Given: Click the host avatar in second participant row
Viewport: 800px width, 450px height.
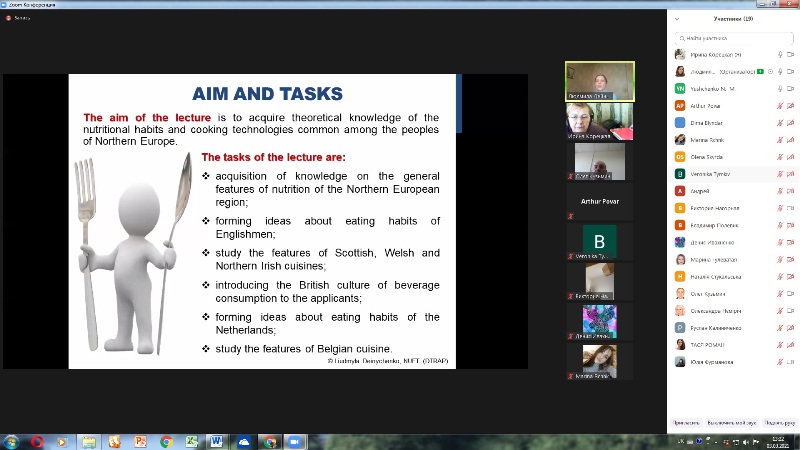Looking at the screenshot, I should point(680,71).
